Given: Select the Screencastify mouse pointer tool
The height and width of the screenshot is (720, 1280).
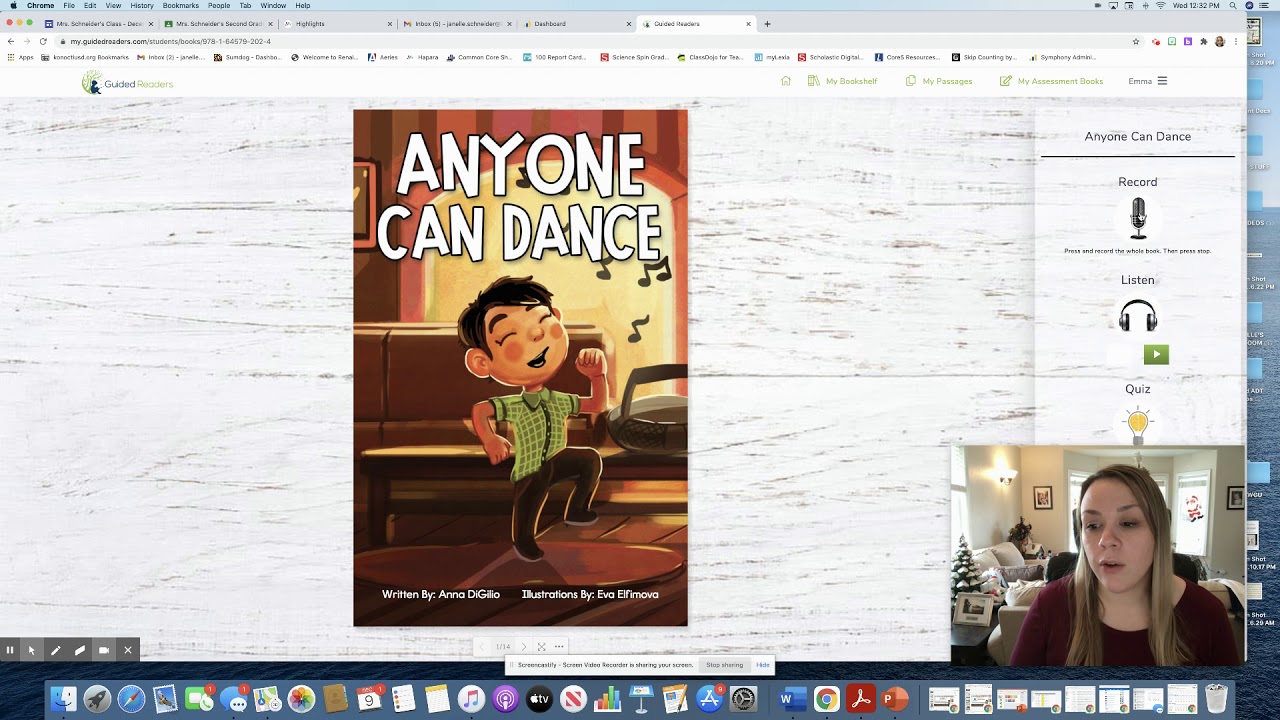Looking at the screenshot, I should click(x=32, y=650).
